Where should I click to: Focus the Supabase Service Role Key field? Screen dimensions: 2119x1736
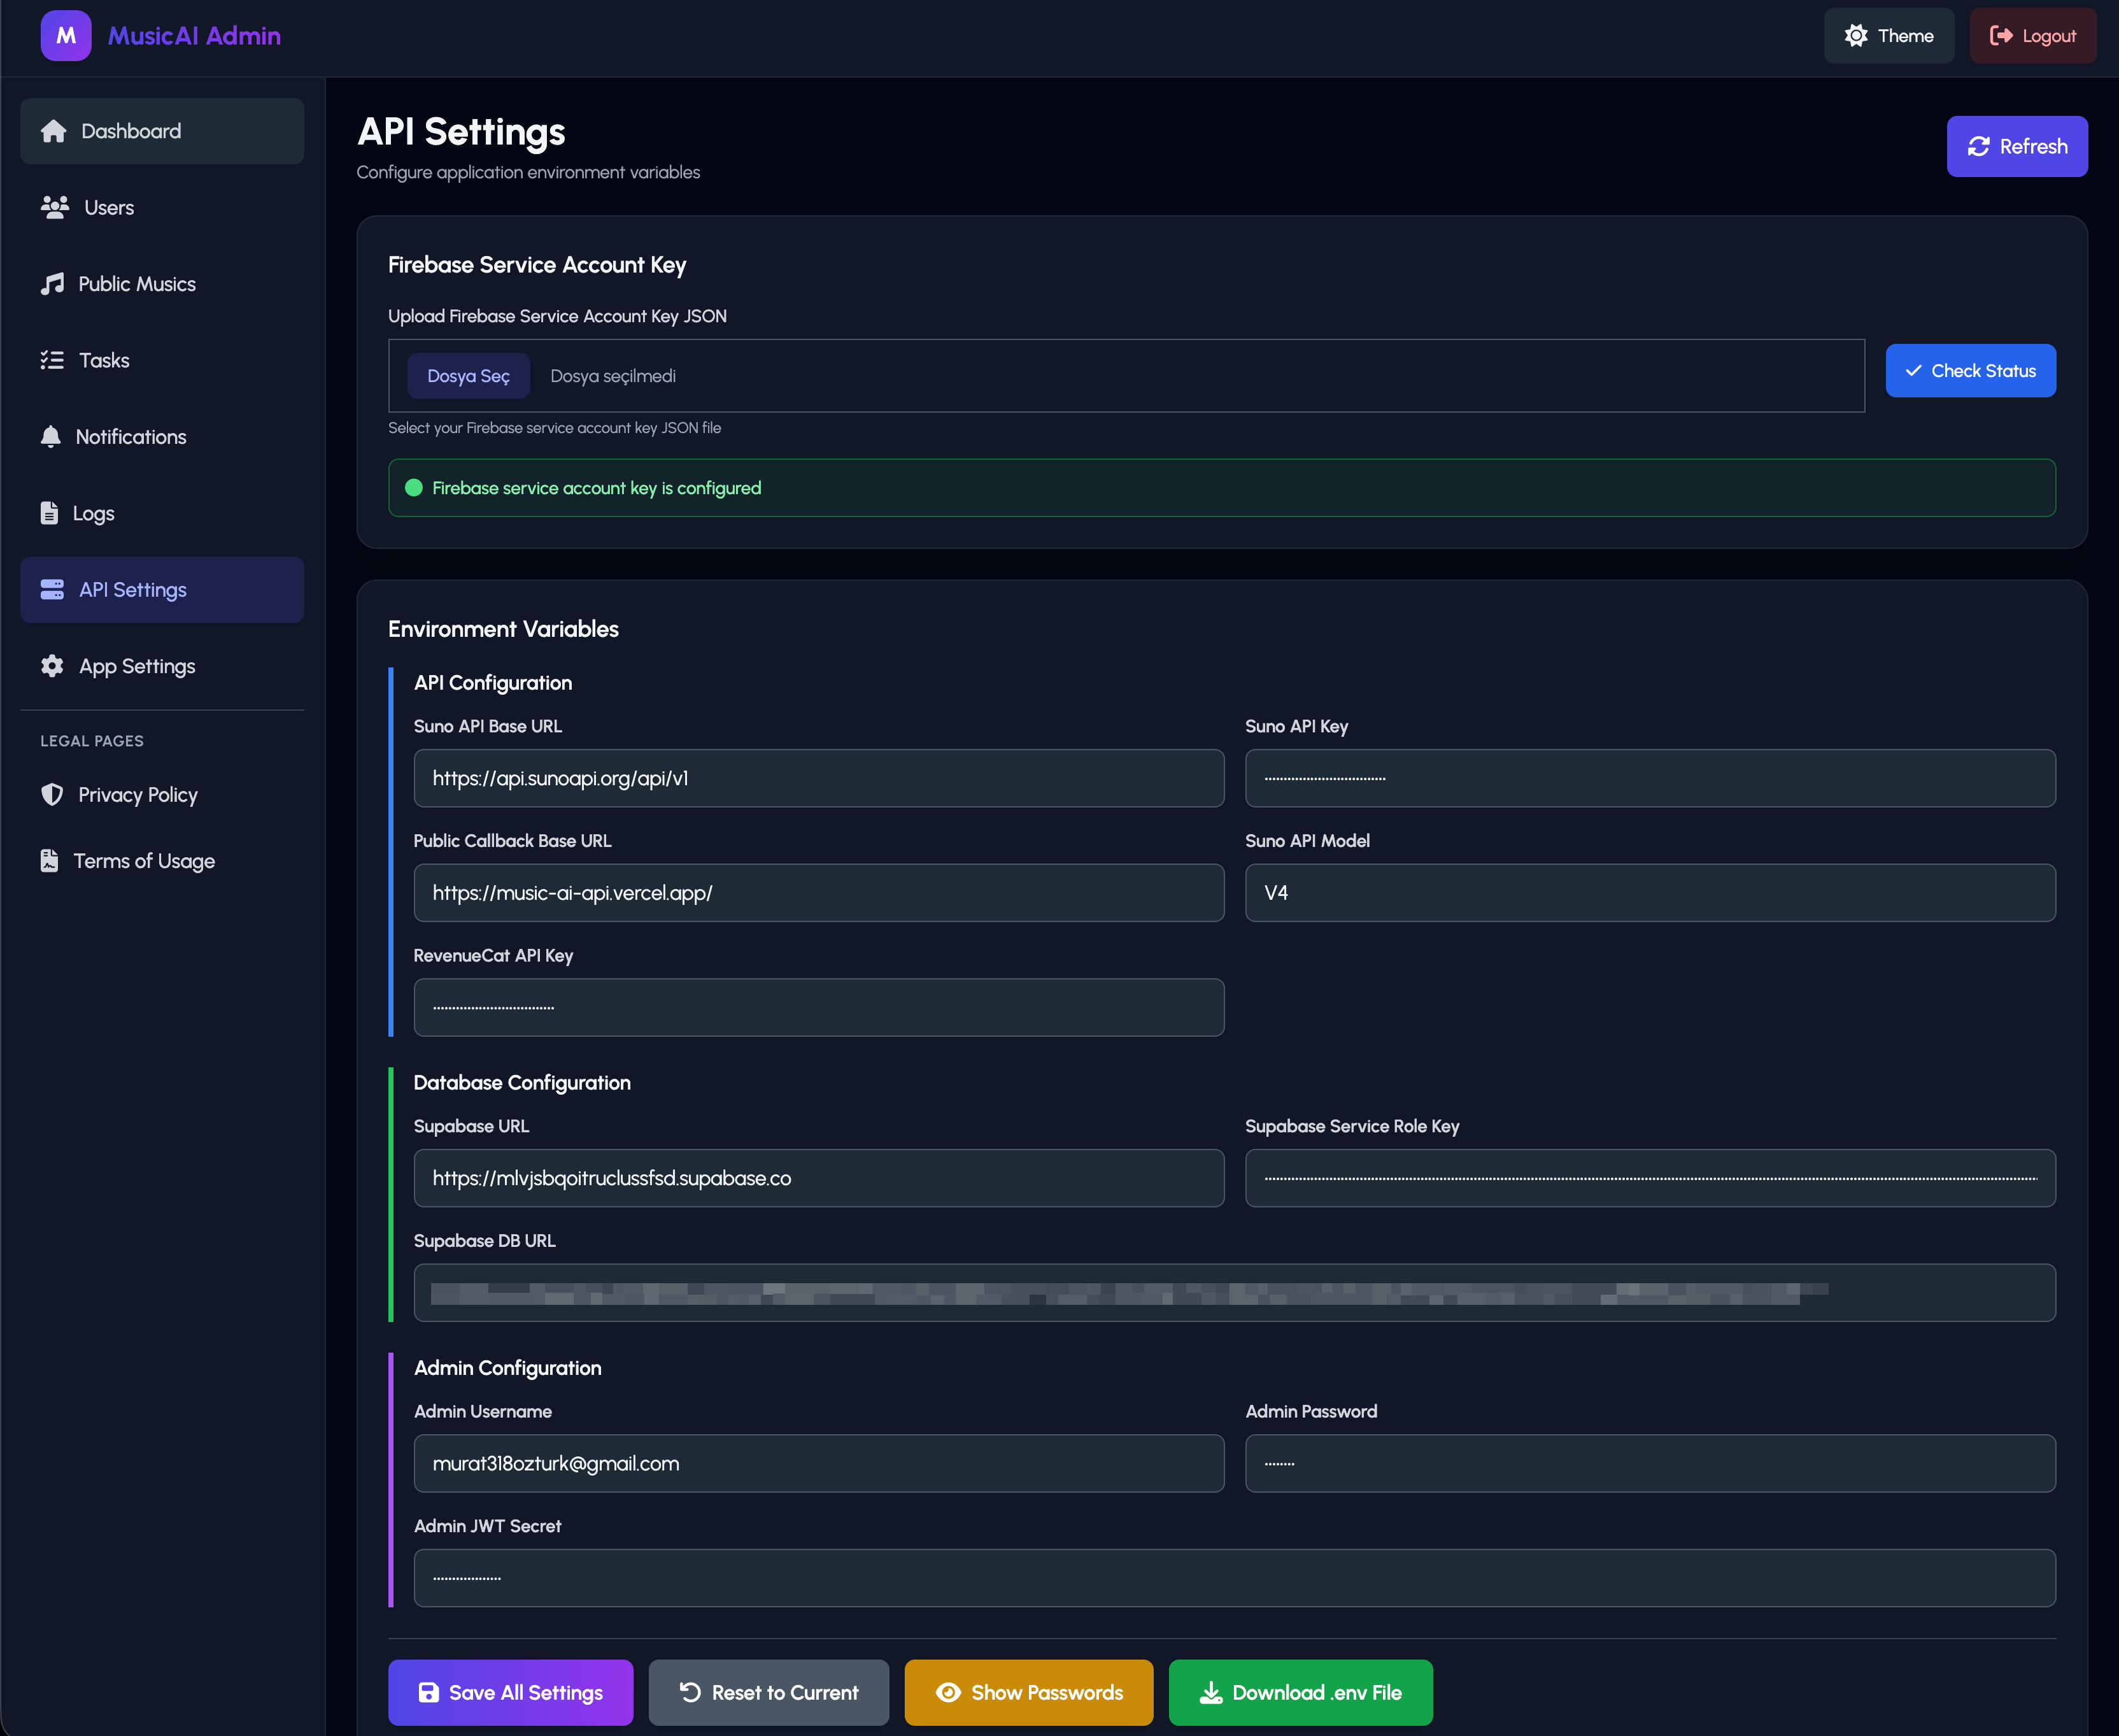click(1650, 1178)
